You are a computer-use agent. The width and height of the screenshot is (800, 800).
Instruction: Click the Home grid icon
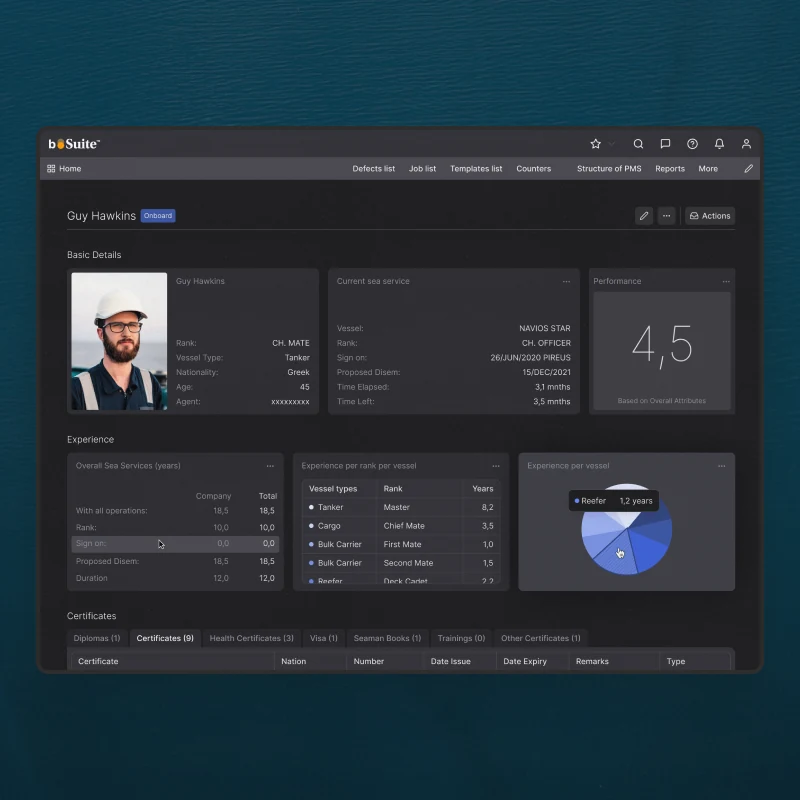pos(51,168)
